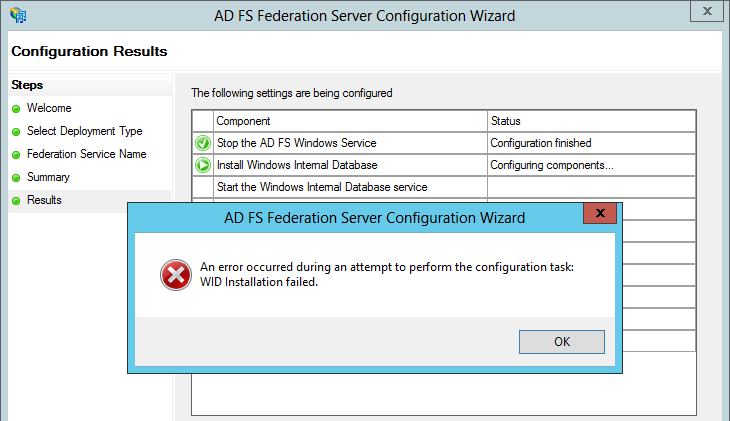Click the green arrow icon for Install WID
Image resolution: width=730 pixels, height=421 pixels.
click(202, 165)
